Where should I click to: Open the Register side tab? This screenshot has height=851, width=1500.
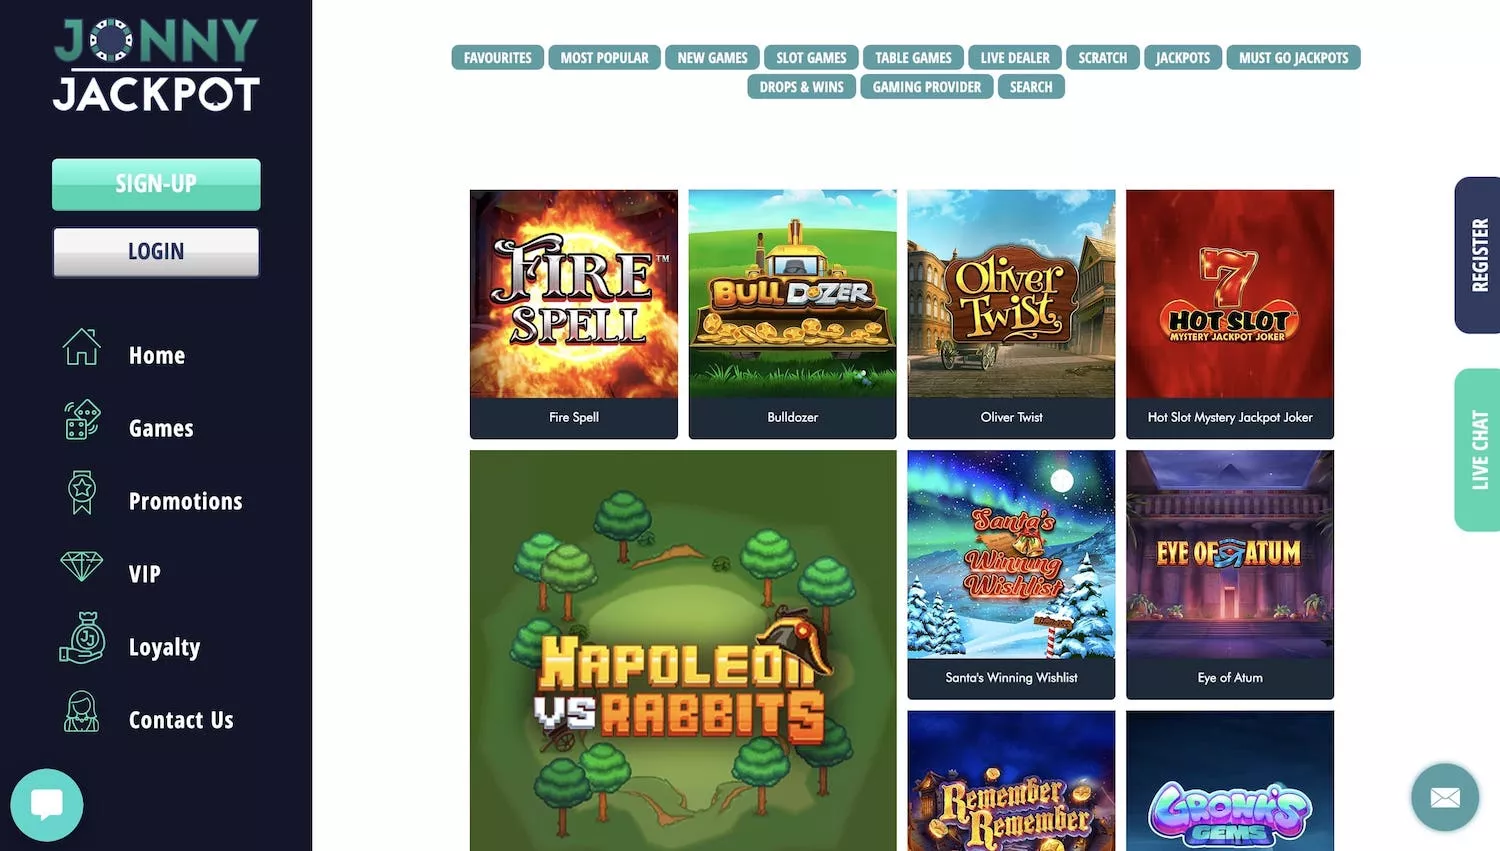1478,255
